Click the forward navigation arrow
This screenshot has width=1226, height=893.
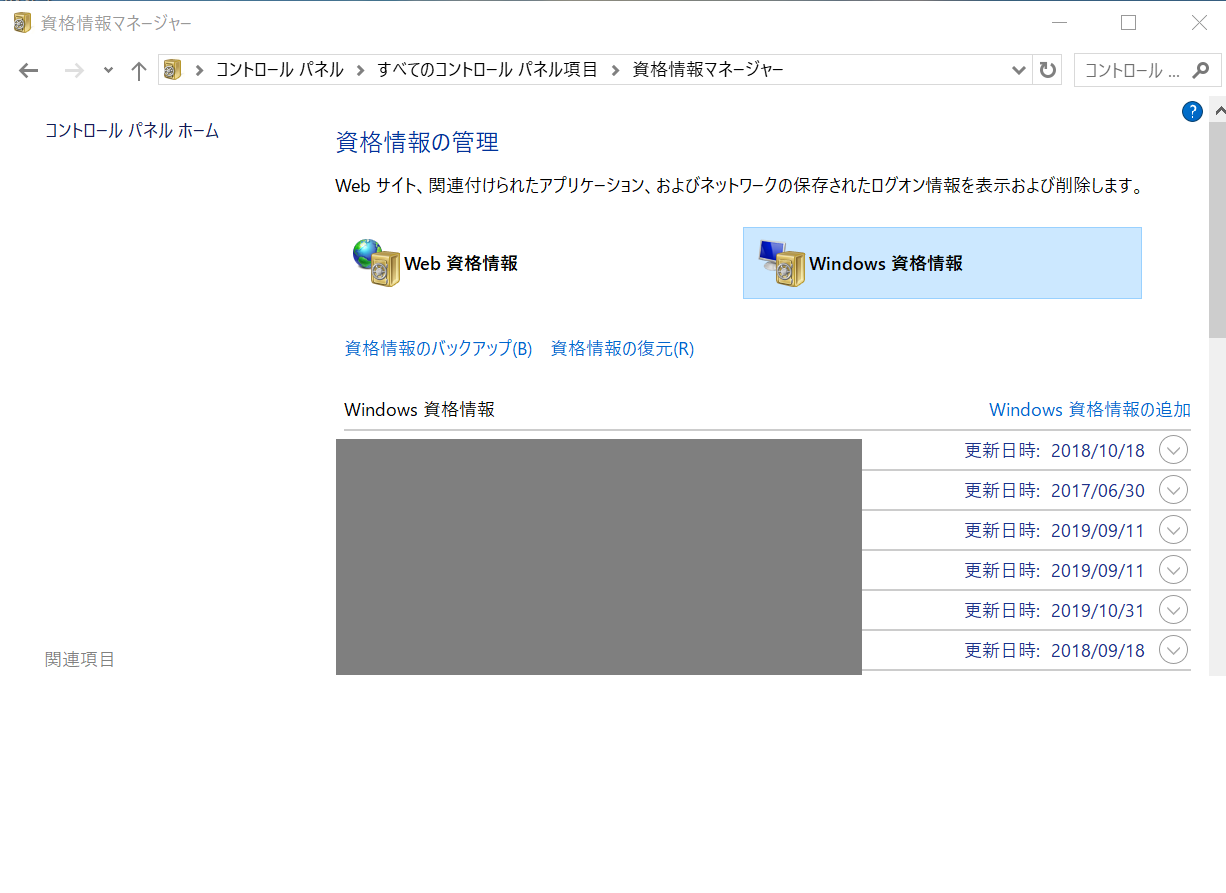click(x=73, y=70)
